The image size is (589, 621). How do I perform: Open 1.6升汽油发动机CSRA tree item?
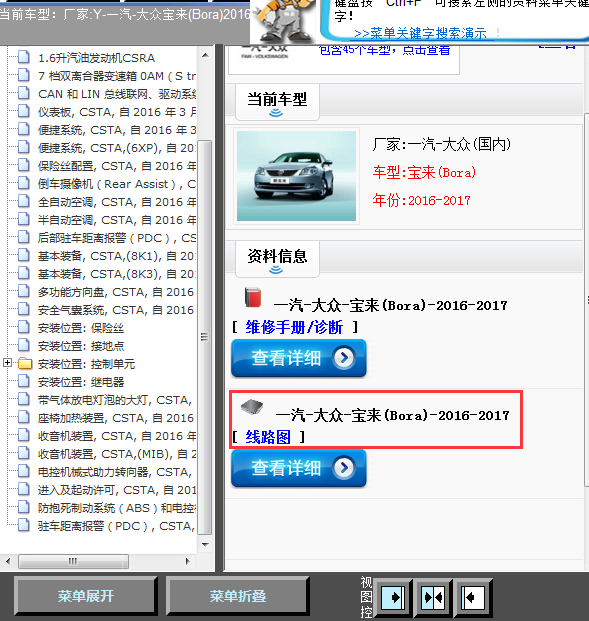pos(96,58)
